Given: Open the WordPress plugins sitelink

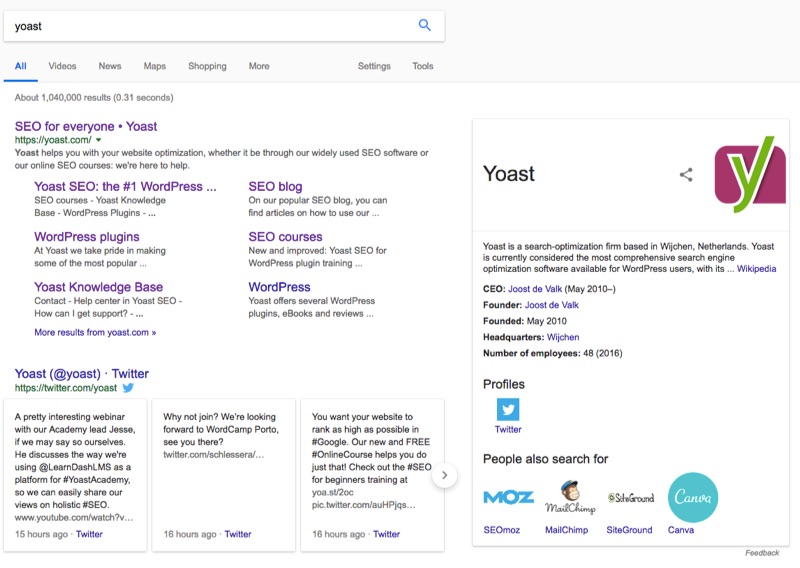Looking at the screenshot, I should [87, 237].
